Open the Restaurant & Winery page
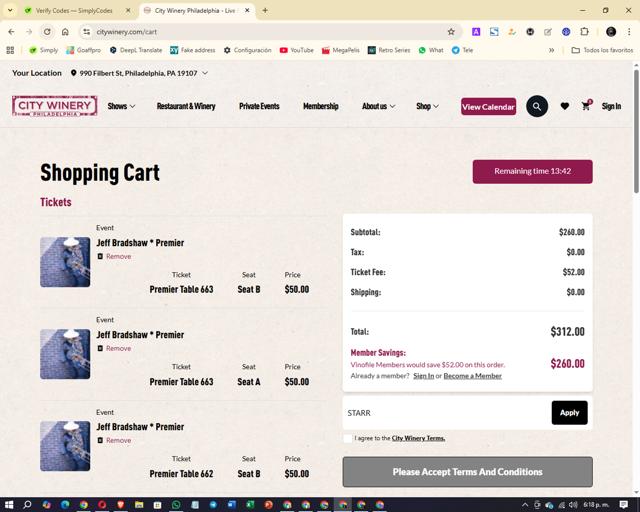 tap(186, 106)
